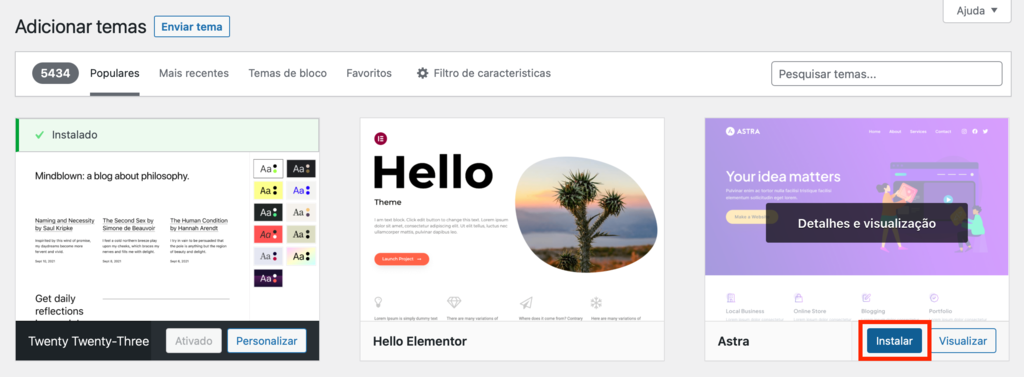This screenshot has height=377, width=1024.
Task: Click the snowflake icon in Hello preview
Action: click(596, 303)
